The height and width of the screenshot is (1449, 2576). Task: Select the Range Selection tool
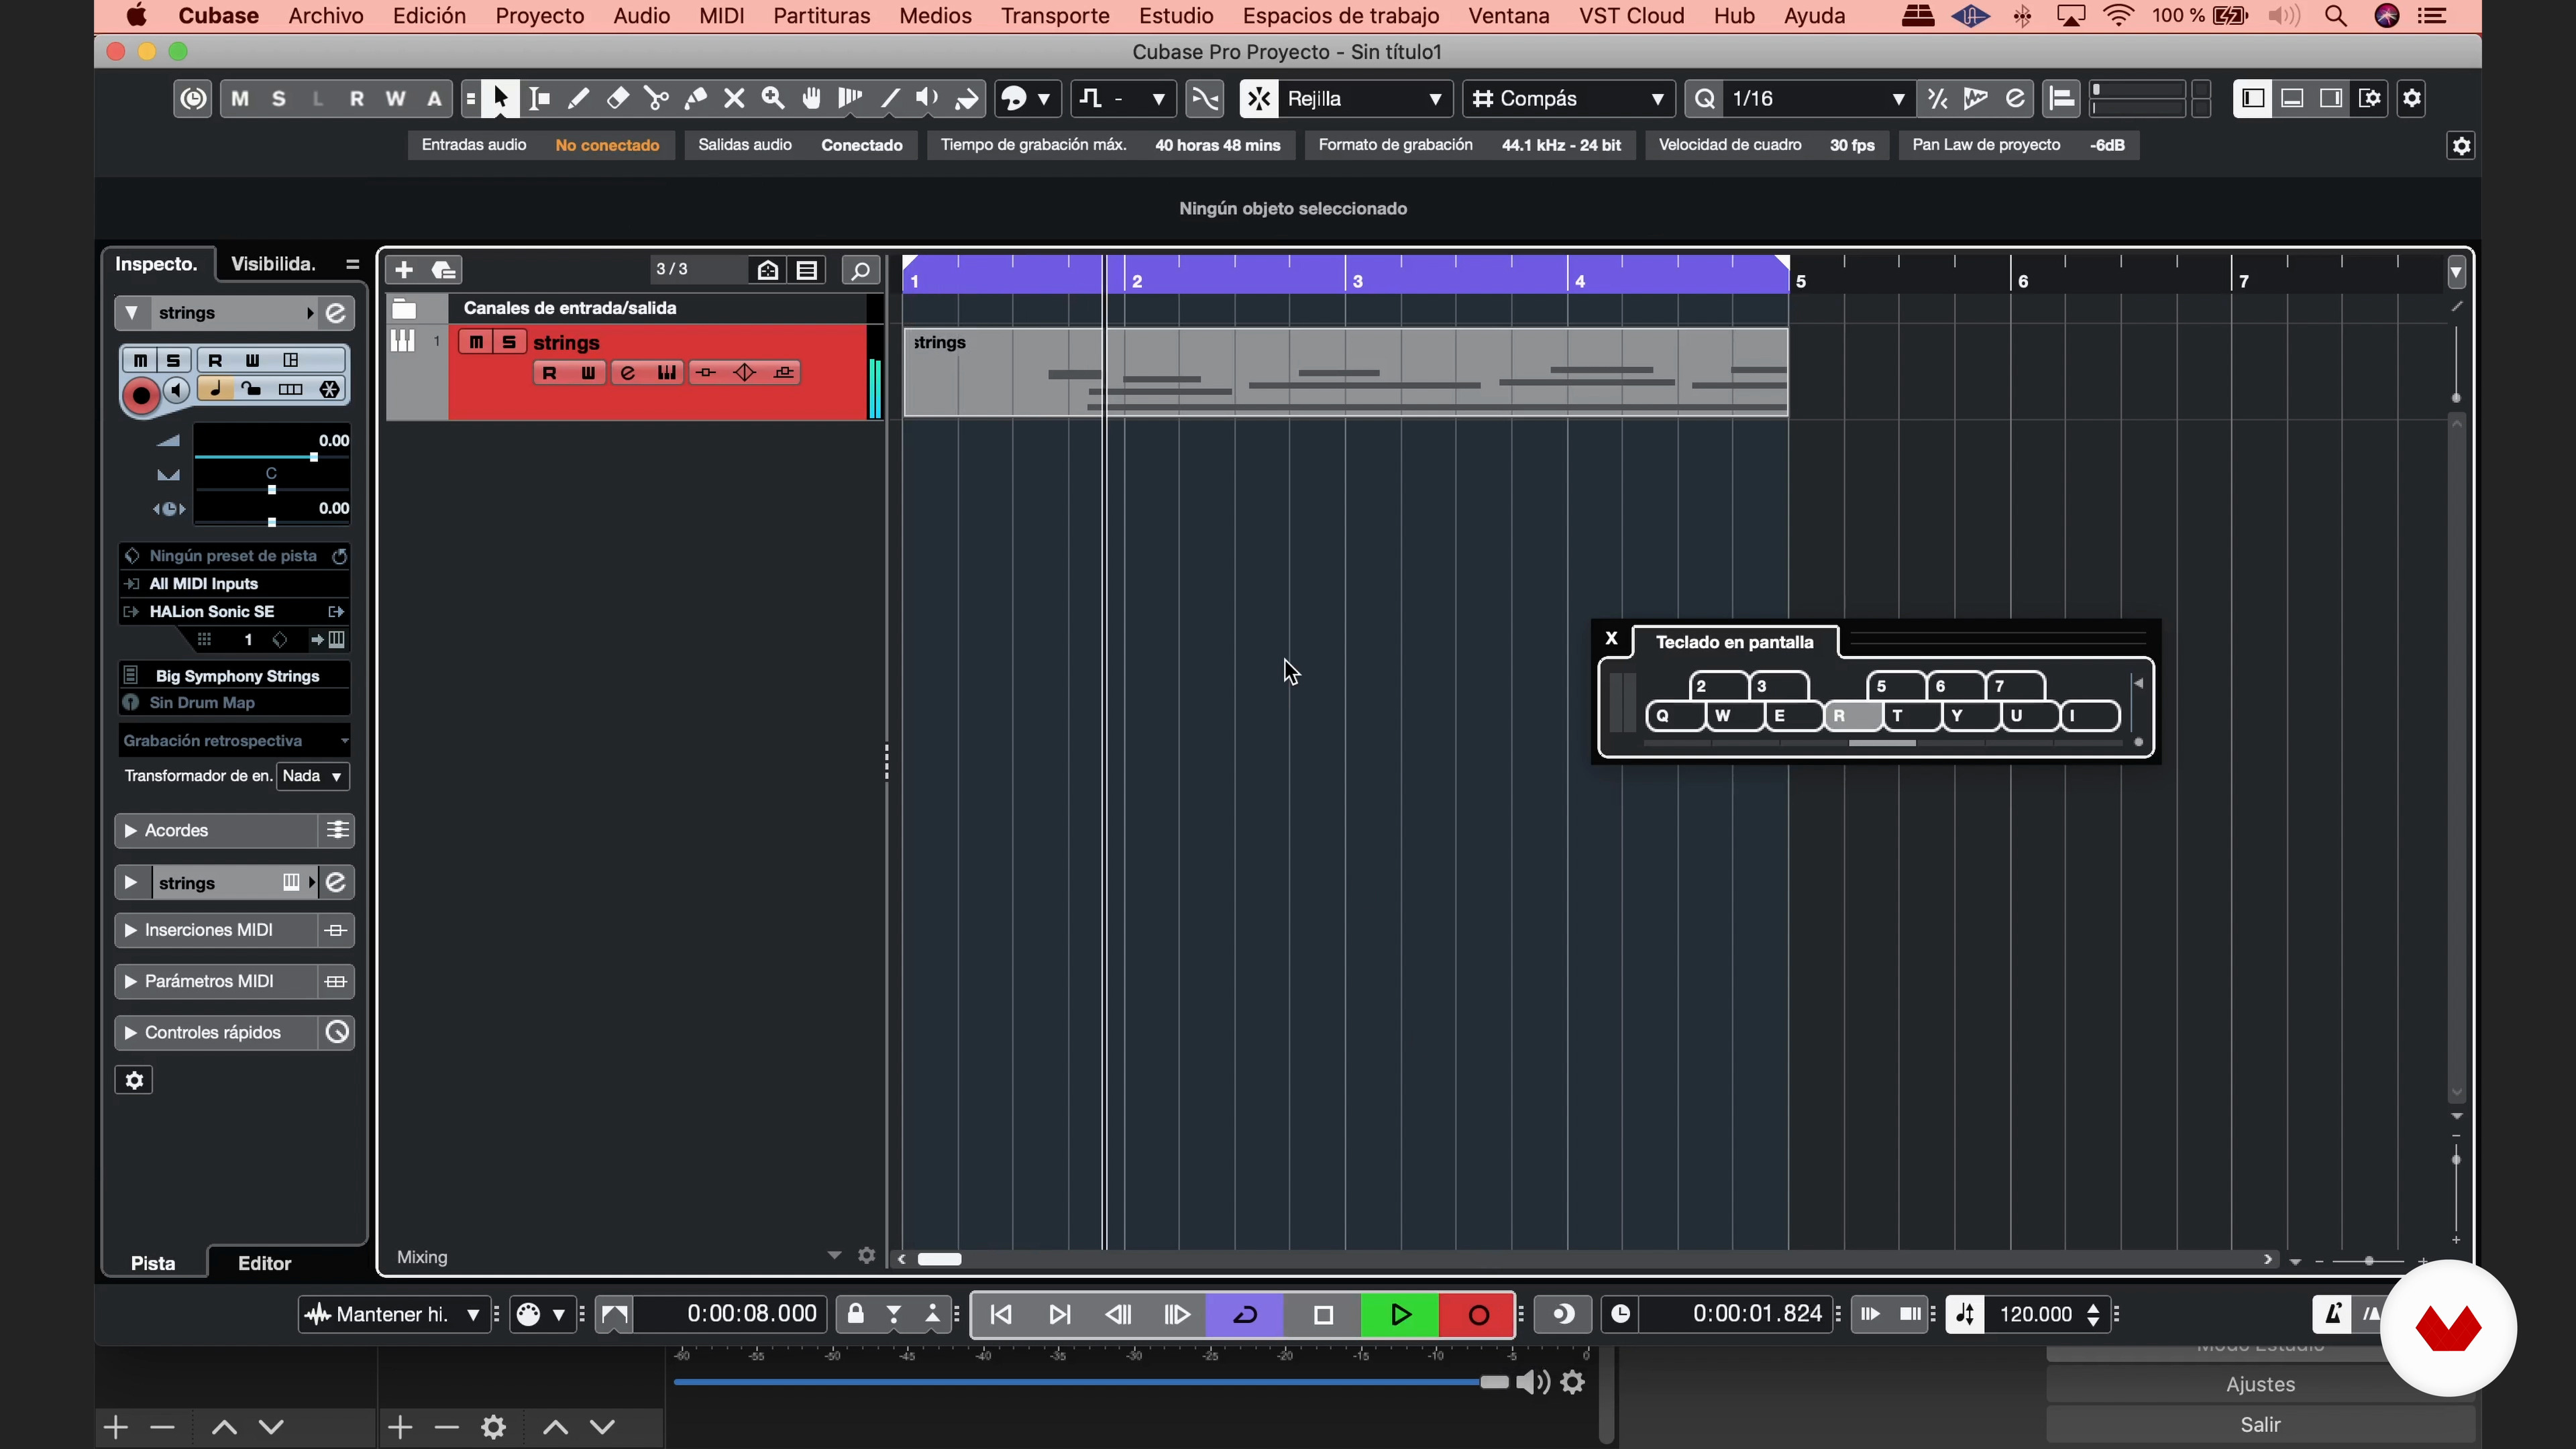point(540,98)
